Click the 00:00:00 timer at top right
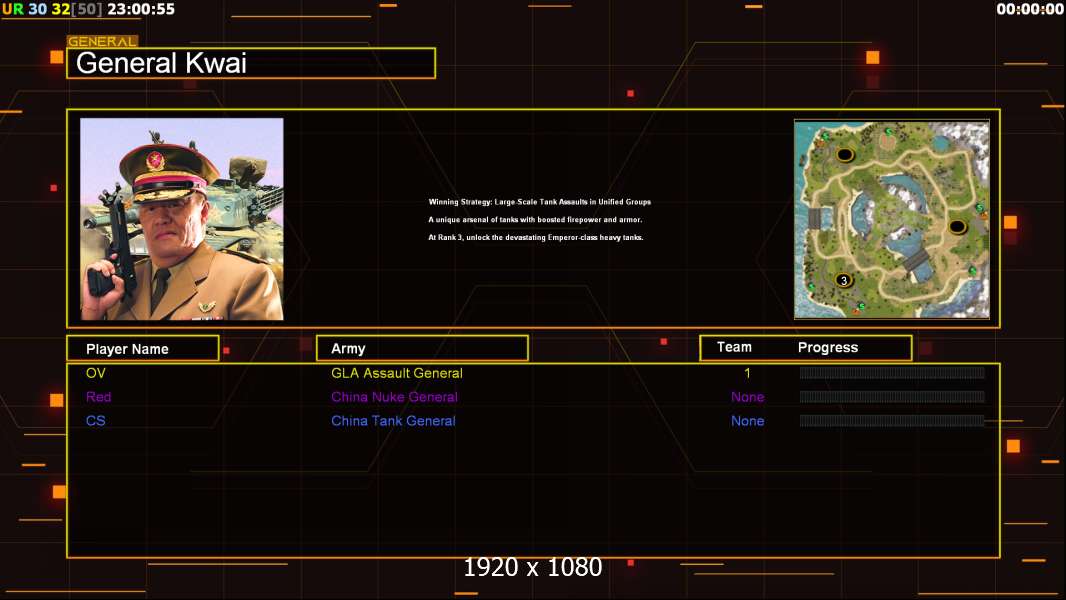 point(1029,9)
